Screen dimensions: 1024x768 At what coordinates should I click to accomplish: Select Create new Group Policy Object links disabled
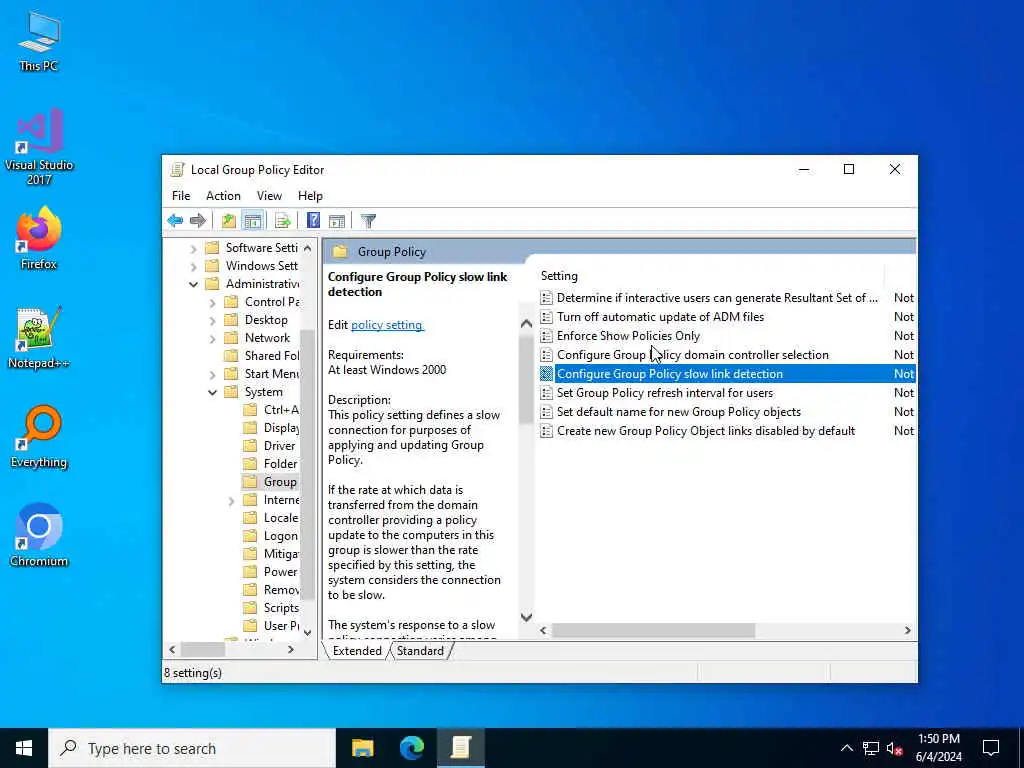click(727, 431)
